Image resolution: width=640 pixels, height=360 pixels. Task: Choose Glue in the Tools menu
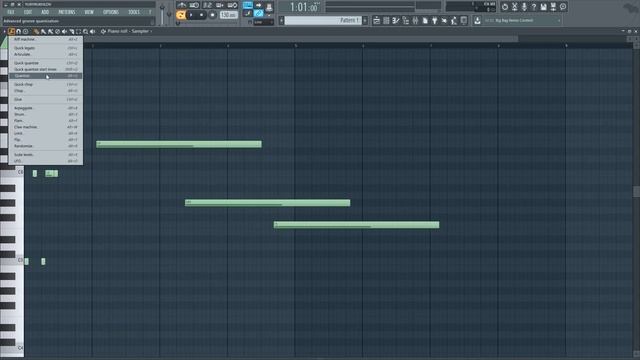(45, 99)
